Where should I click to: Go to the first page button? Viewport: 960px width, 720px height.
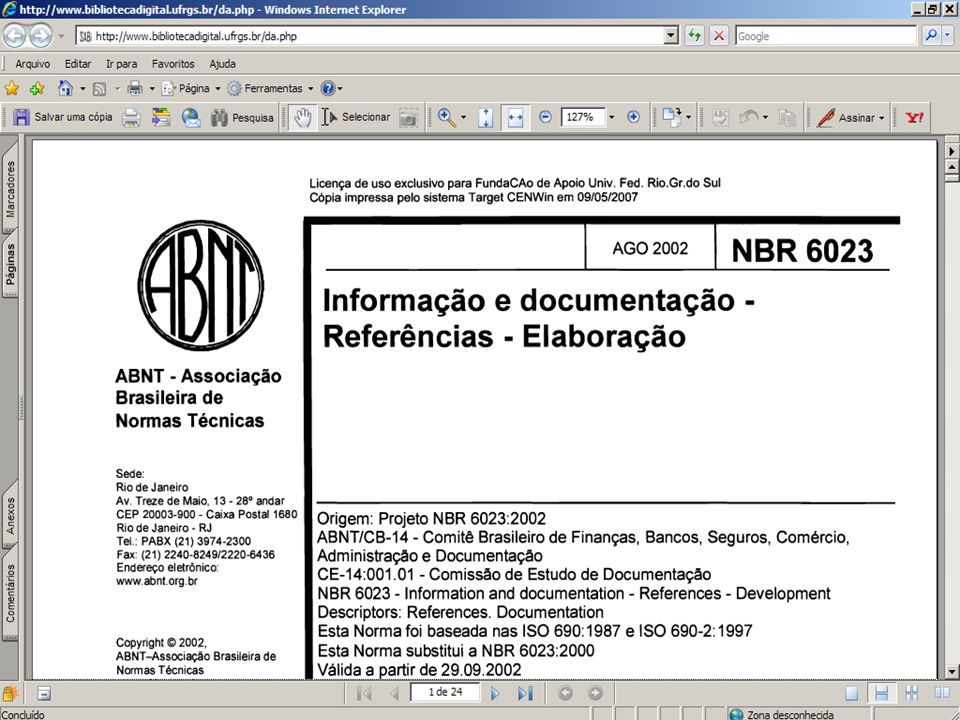364,693
